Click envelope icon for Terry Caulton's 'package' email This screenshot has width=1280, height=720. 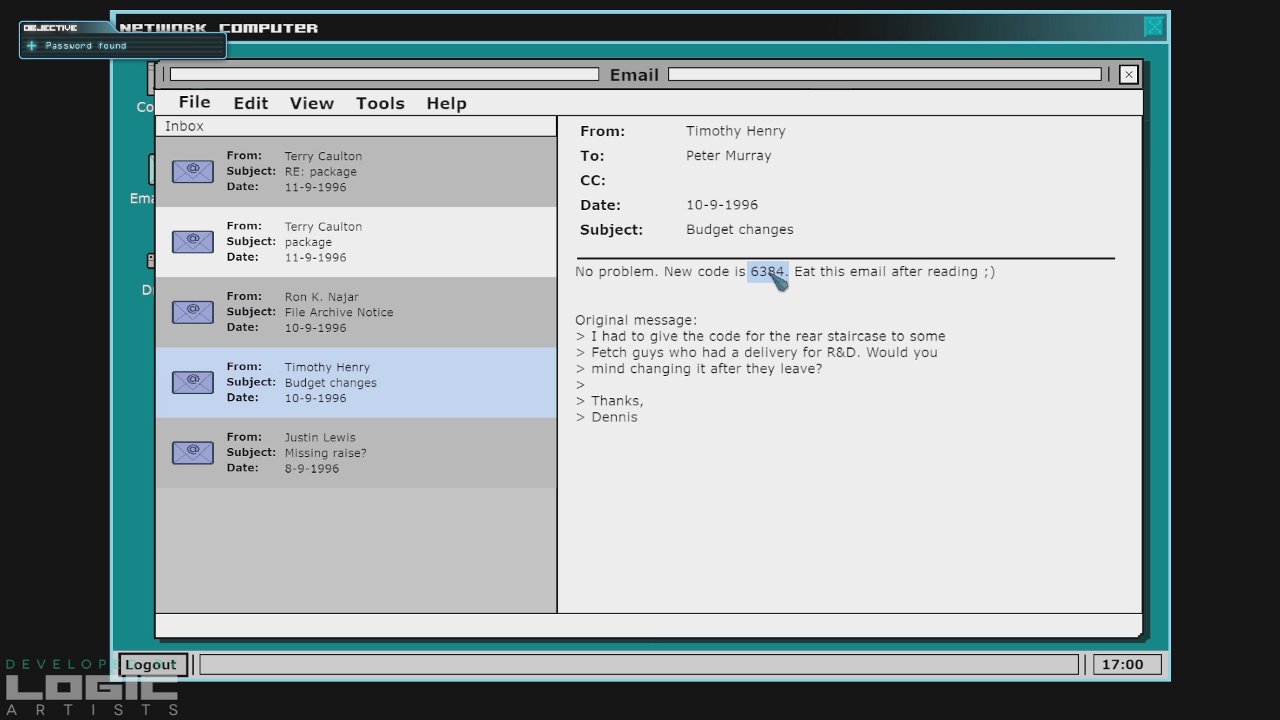192,242
